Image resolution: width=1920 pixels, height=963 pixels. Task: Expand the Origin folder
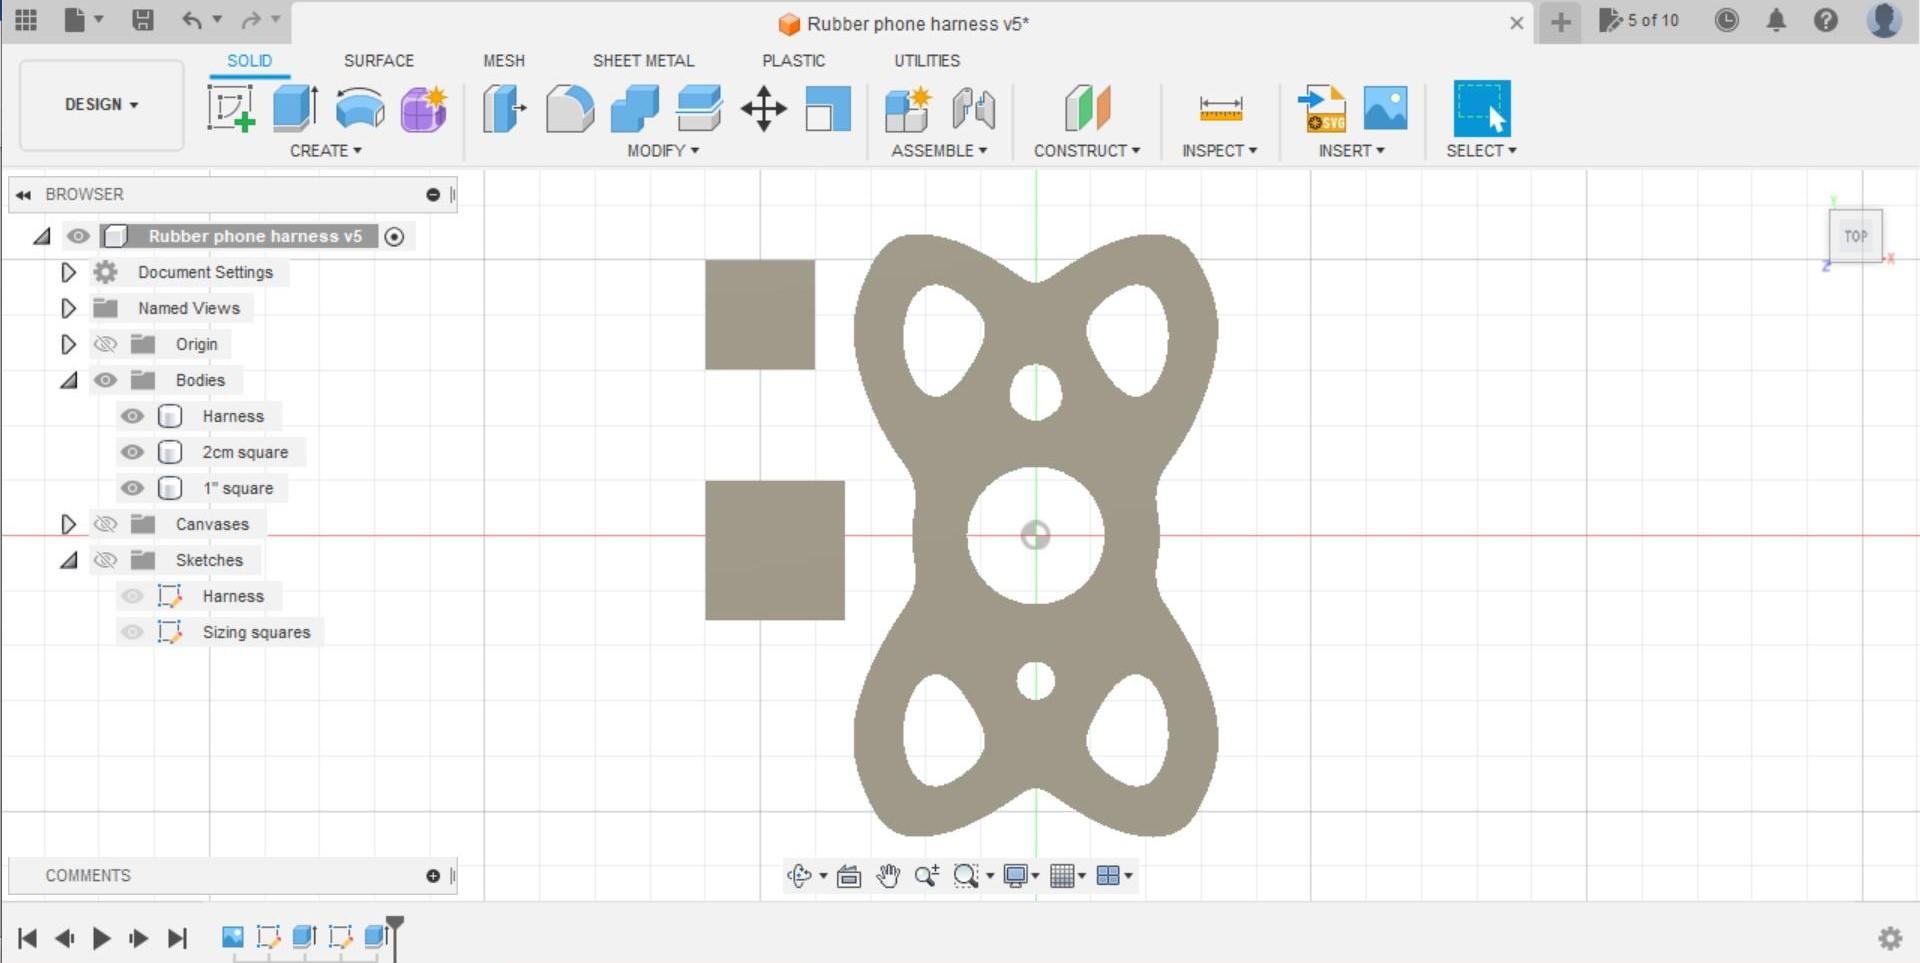68,344
